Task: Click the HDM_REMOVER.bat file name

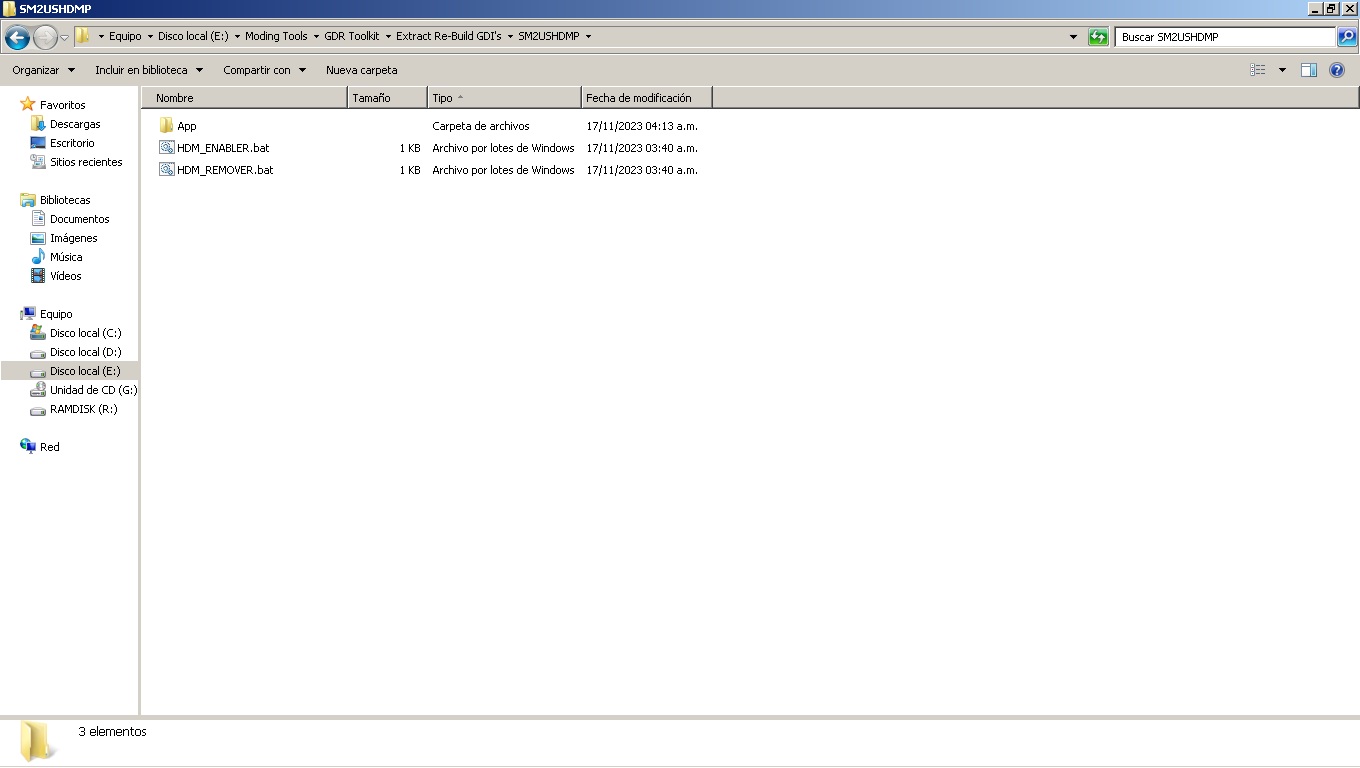Action: tap(225, 170)
